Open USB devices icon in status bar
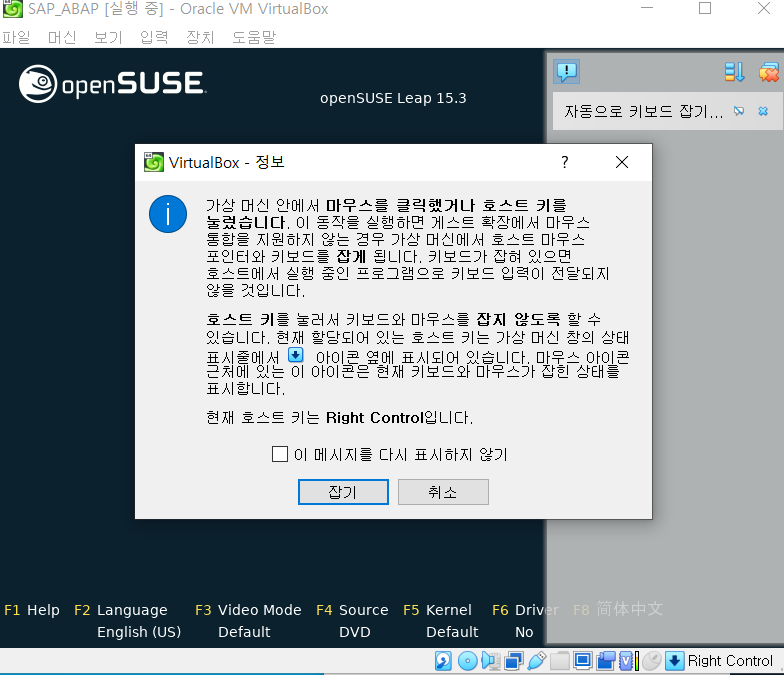Viewport: 784px width, 675px height. coord(536,660)
